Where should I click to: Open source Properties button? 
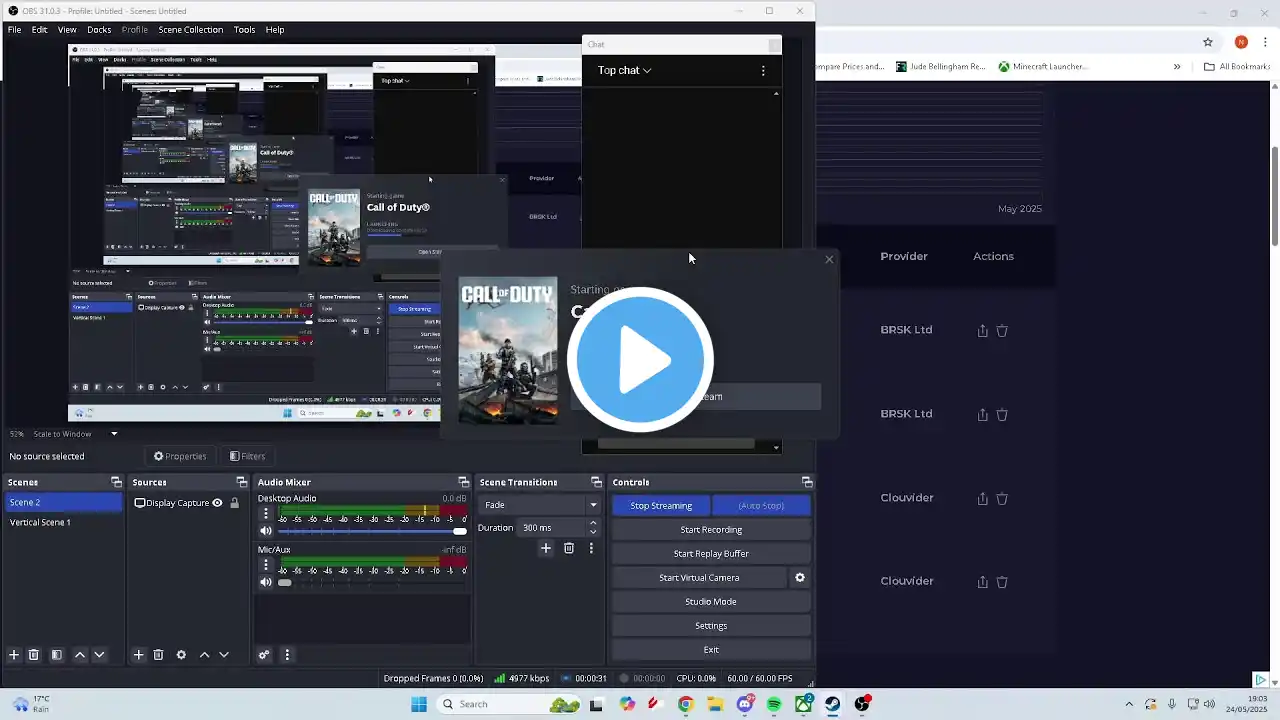pyautogui.click(x=180, y=456)
